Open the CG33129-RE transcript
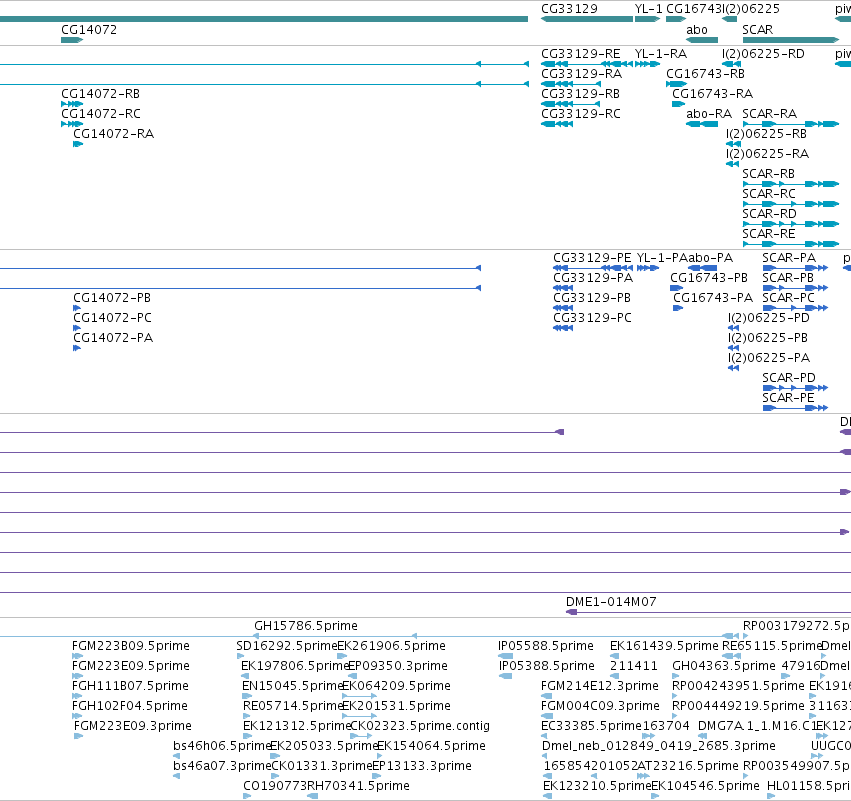Screen dimensions: 851x801 coord(581,54)
